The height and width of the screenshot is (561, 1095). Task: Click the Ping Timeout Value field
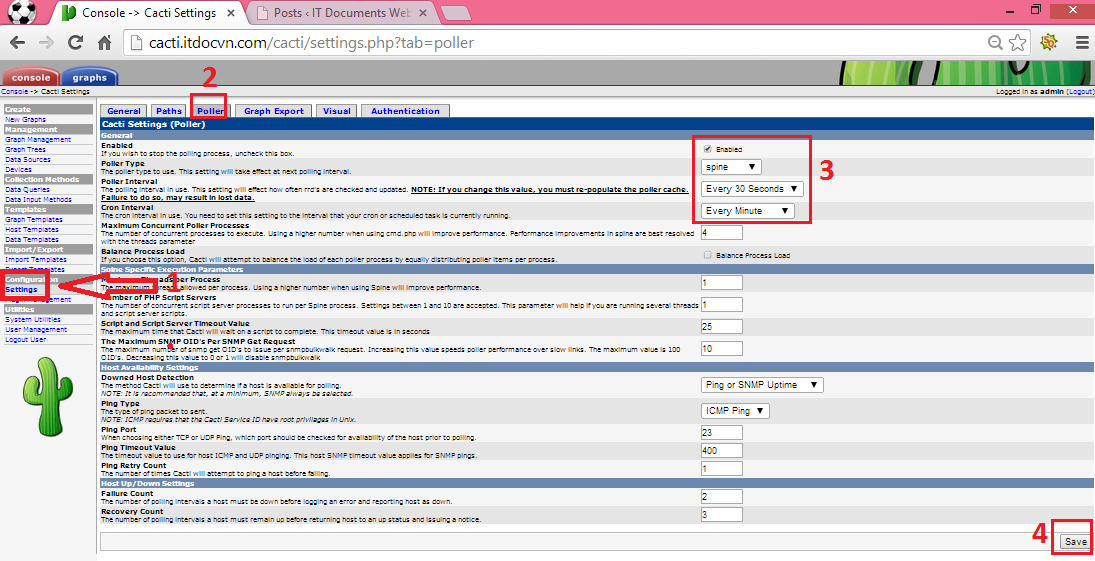[x=721, y=451]
